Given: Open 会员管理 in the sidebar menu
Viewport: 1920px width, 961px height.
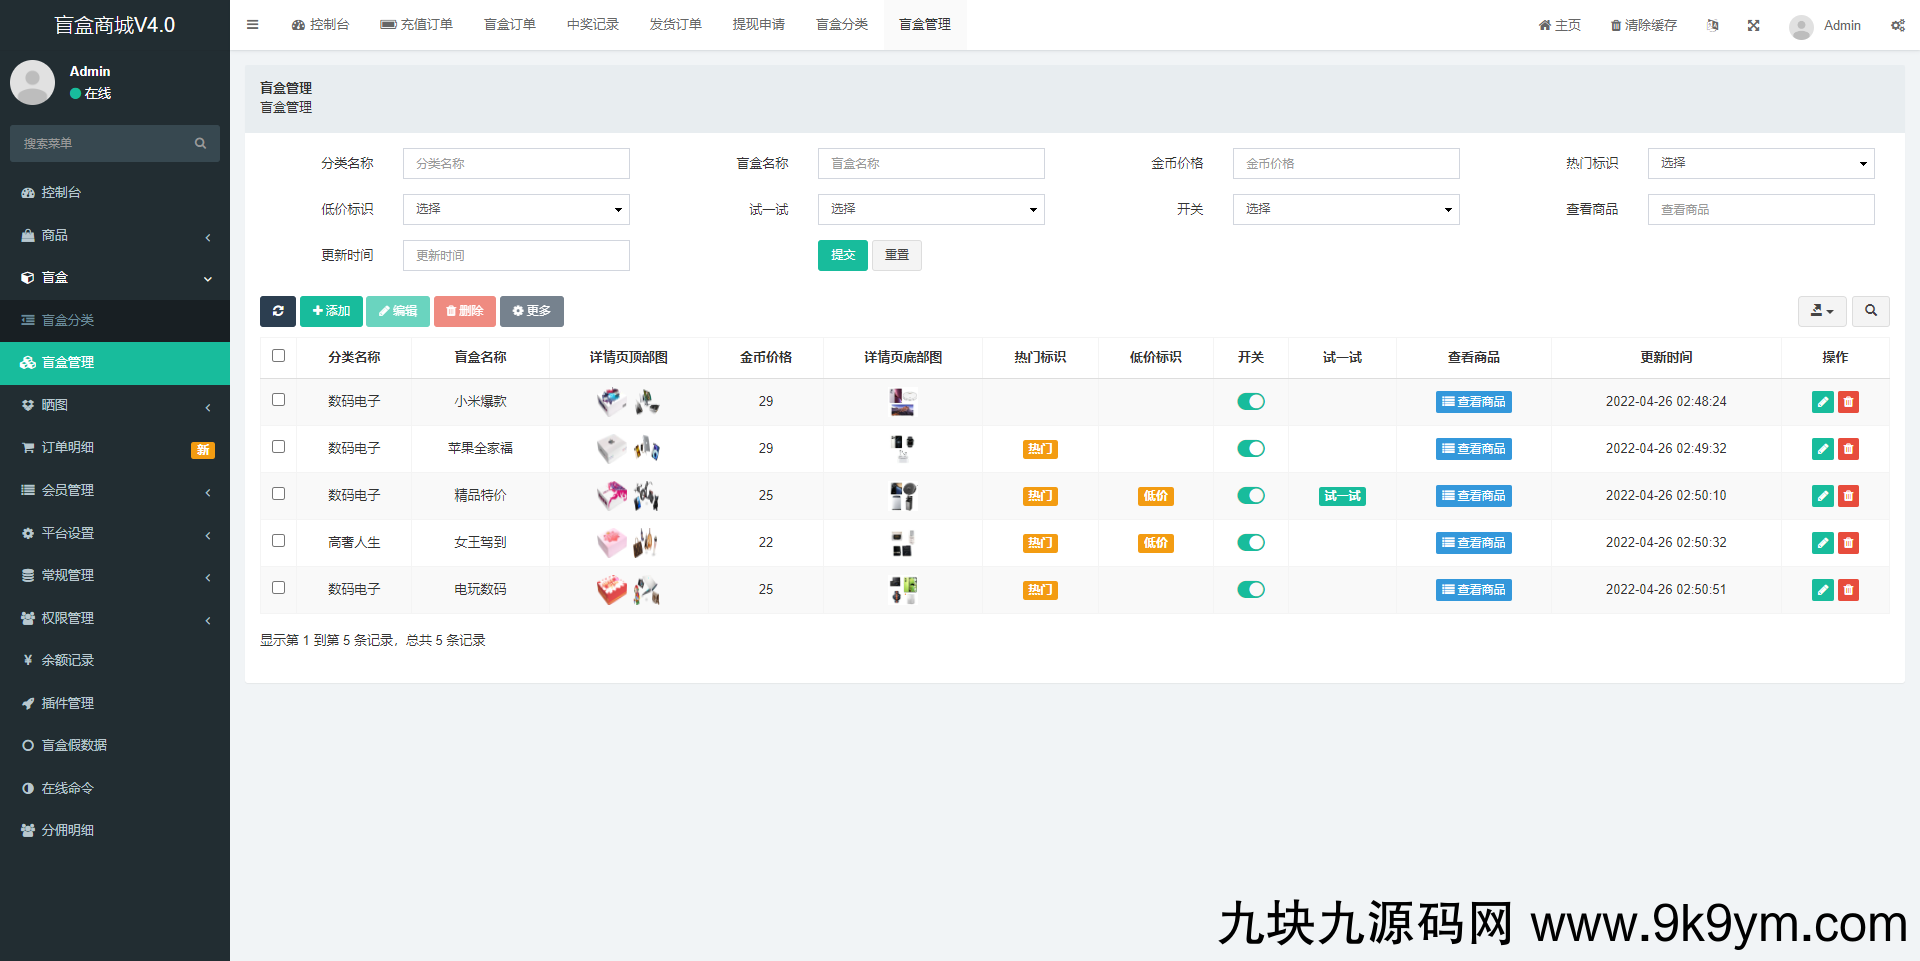Looking at the screenshot, I should click(68, 490).
